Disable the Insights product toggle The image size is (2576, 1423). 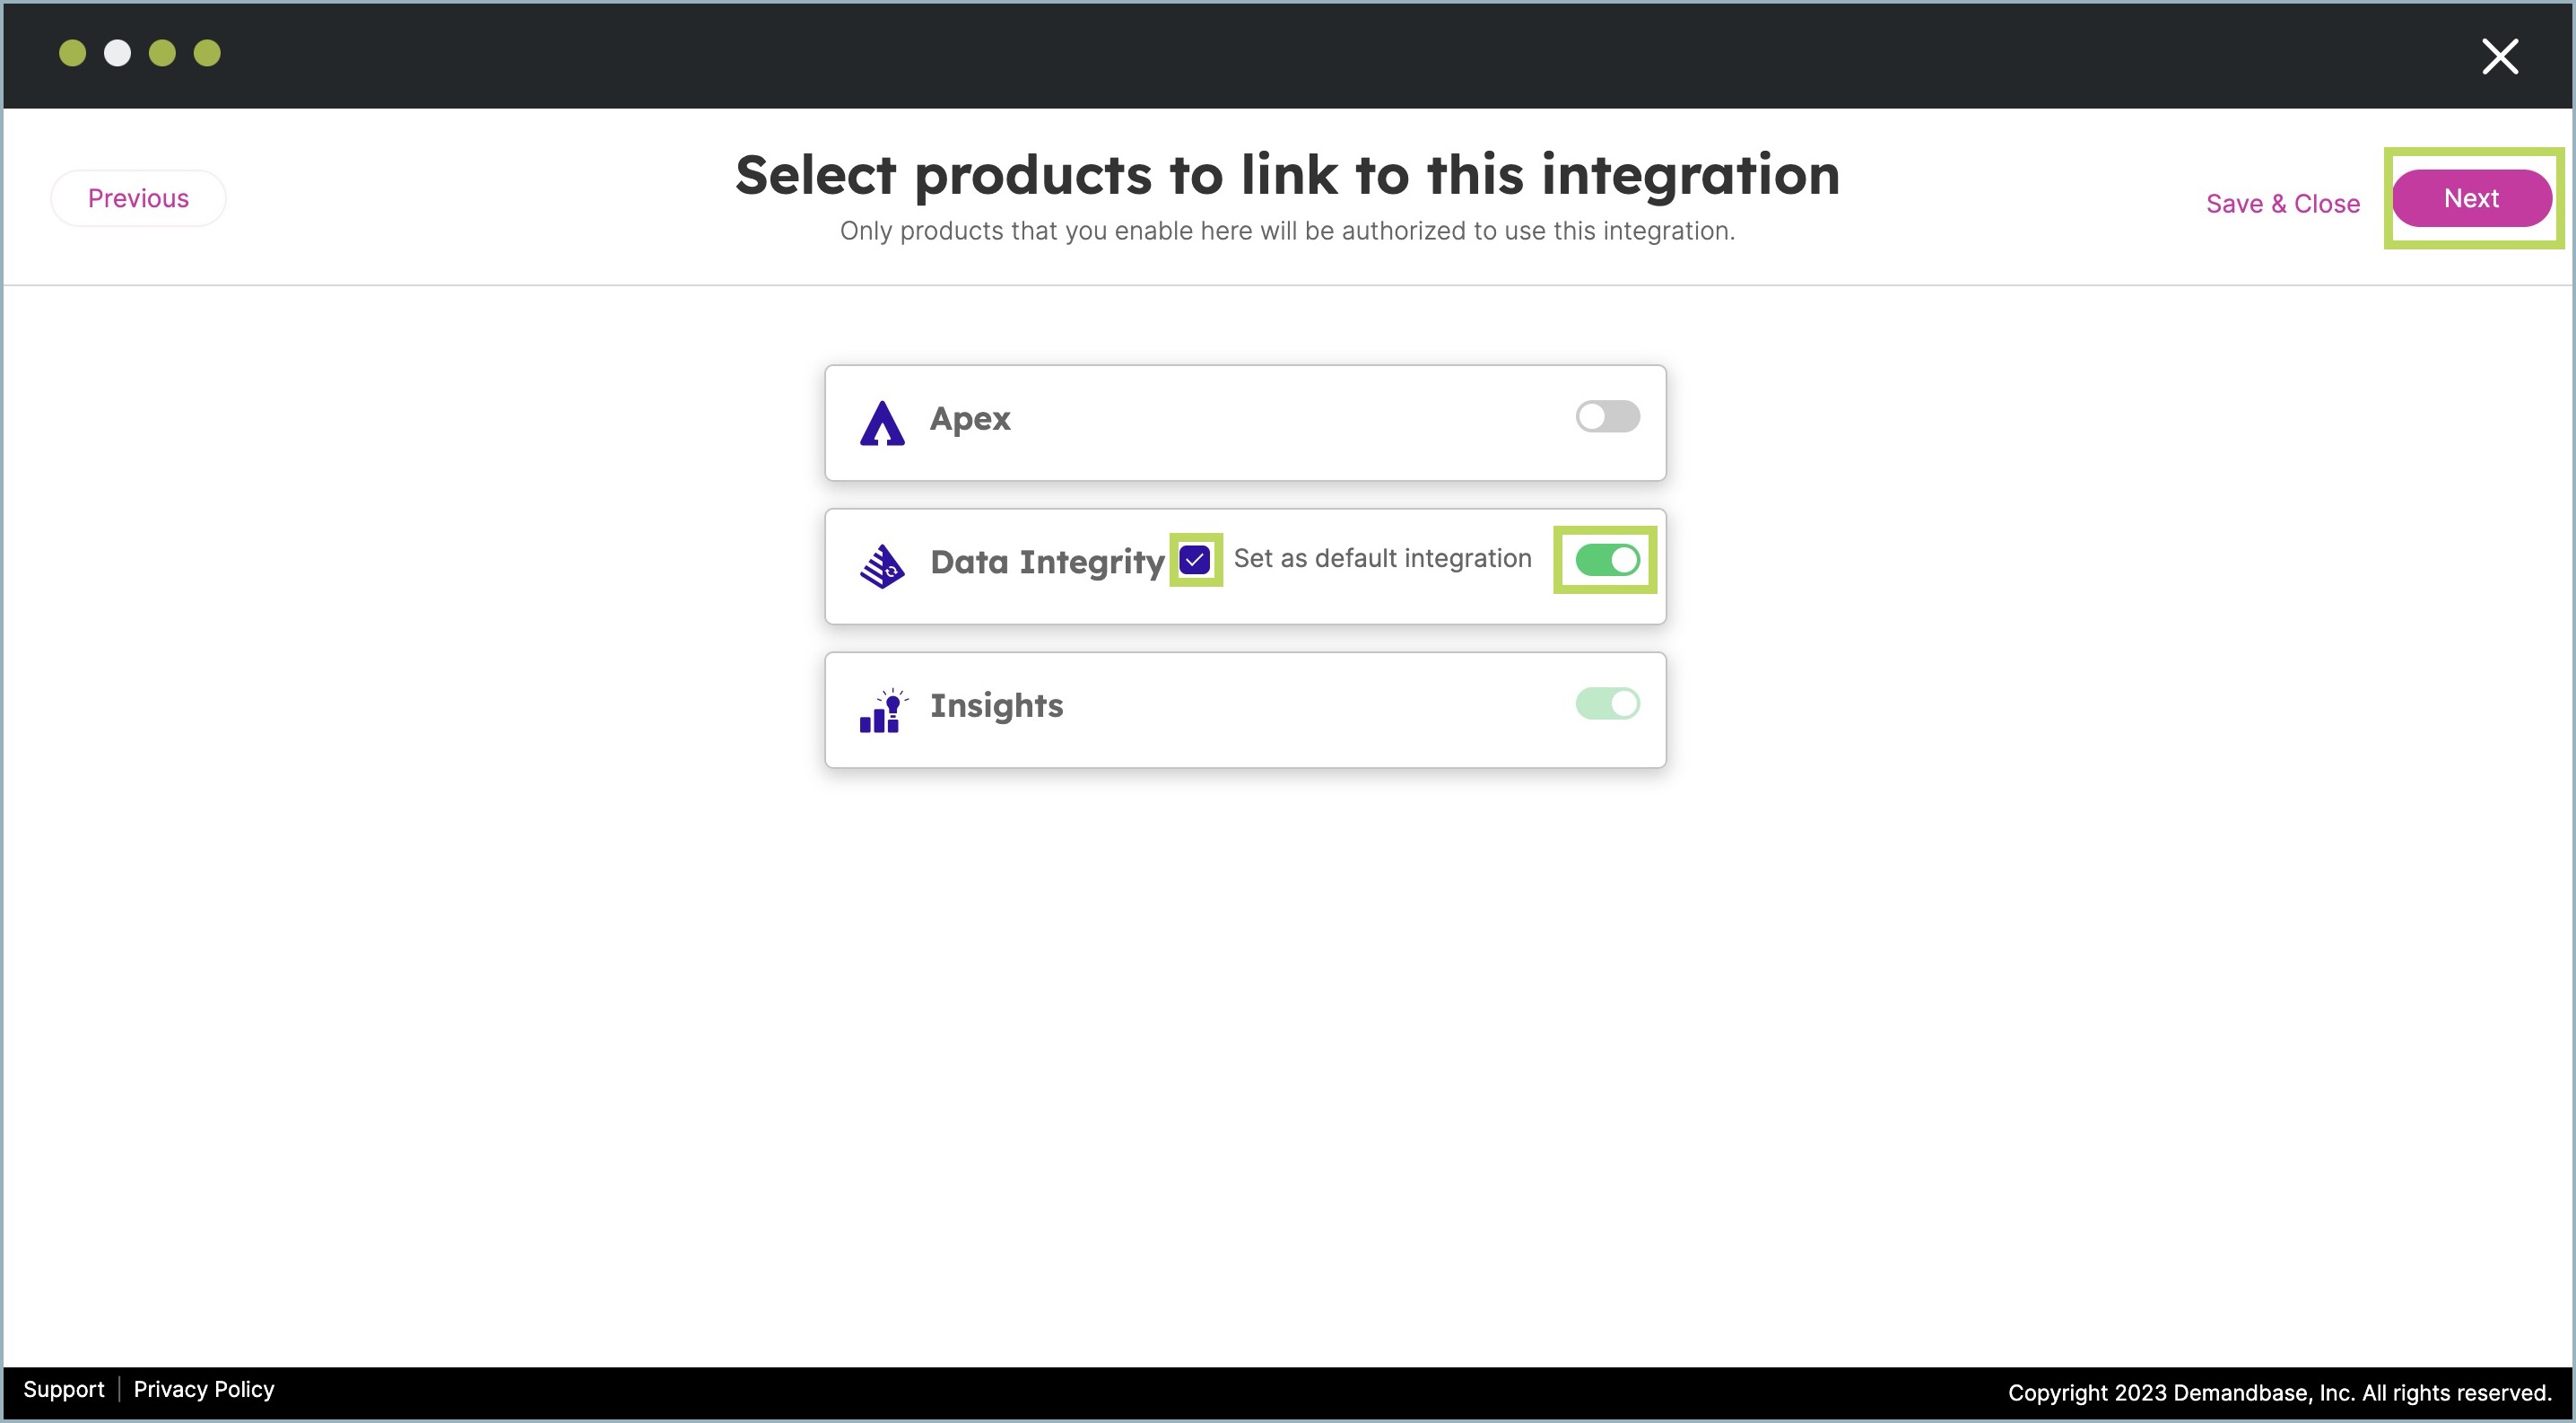click(x=1607, y=704)
